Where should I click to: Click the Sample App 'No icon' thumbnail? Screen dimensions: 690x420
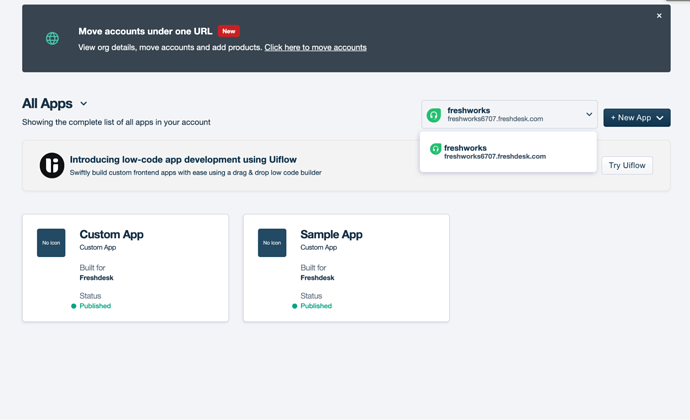272,243
